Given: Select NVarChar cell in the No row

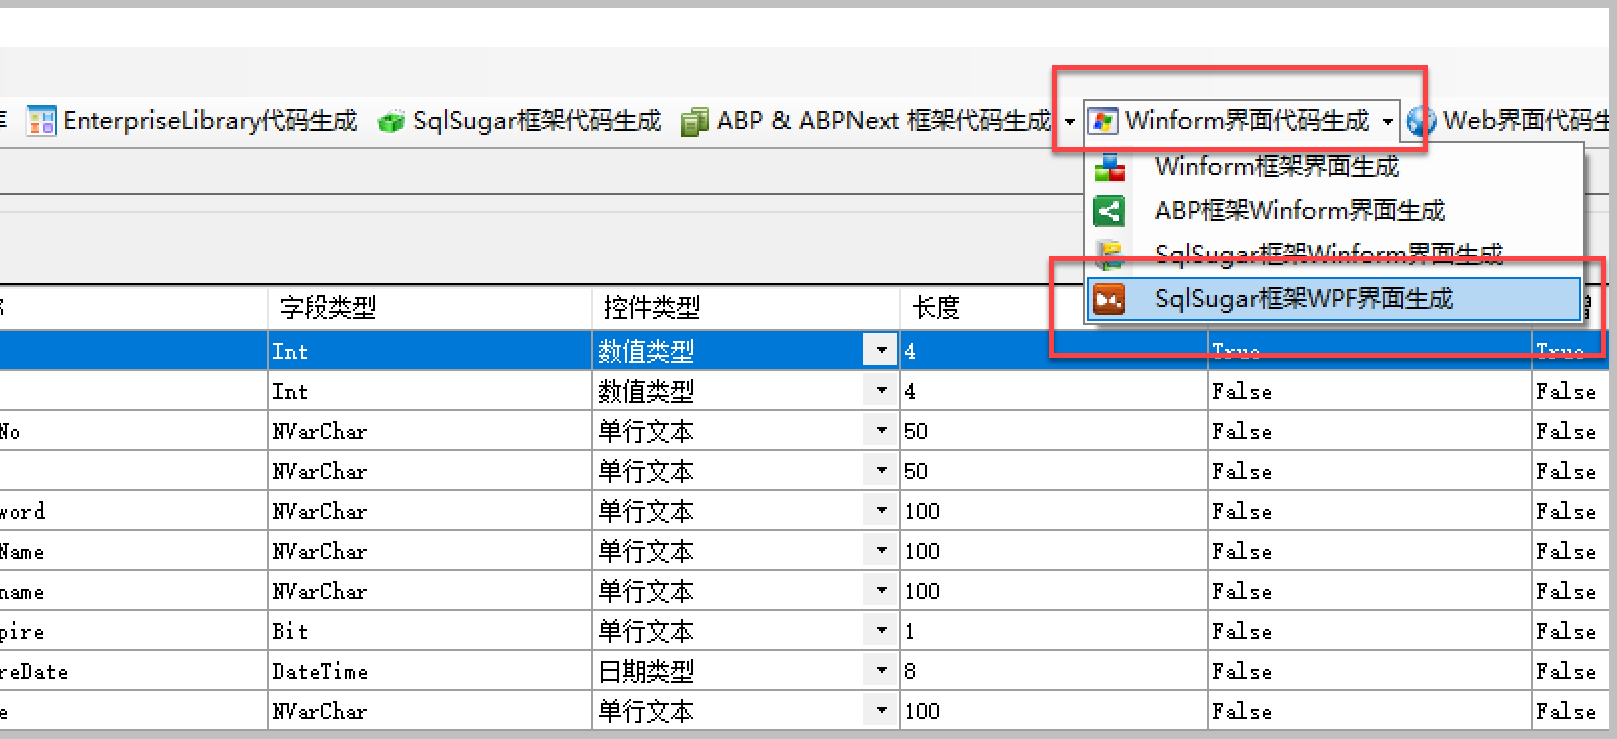Looking at the screenshot, I should [430, 431].
